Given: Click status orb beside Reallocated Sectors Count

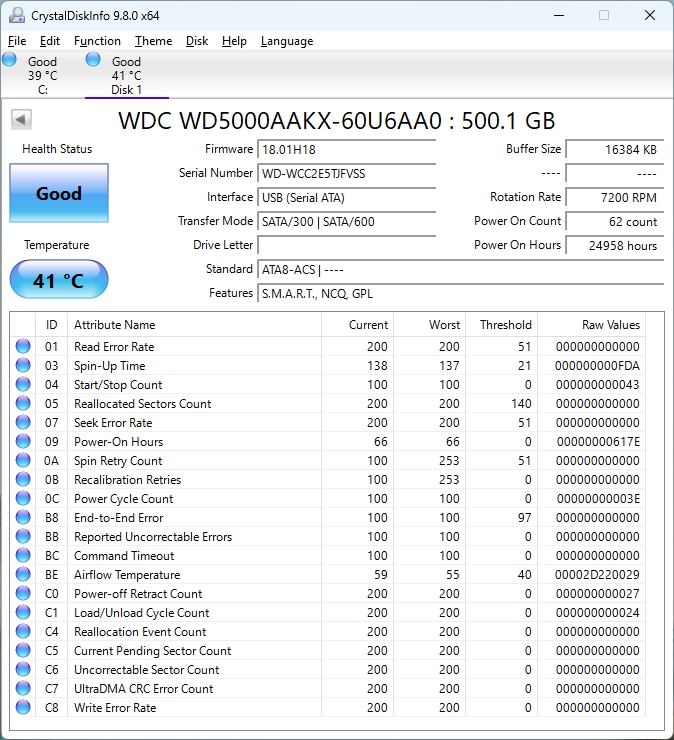Looking at the screenshot, I should tap(23, 404).
